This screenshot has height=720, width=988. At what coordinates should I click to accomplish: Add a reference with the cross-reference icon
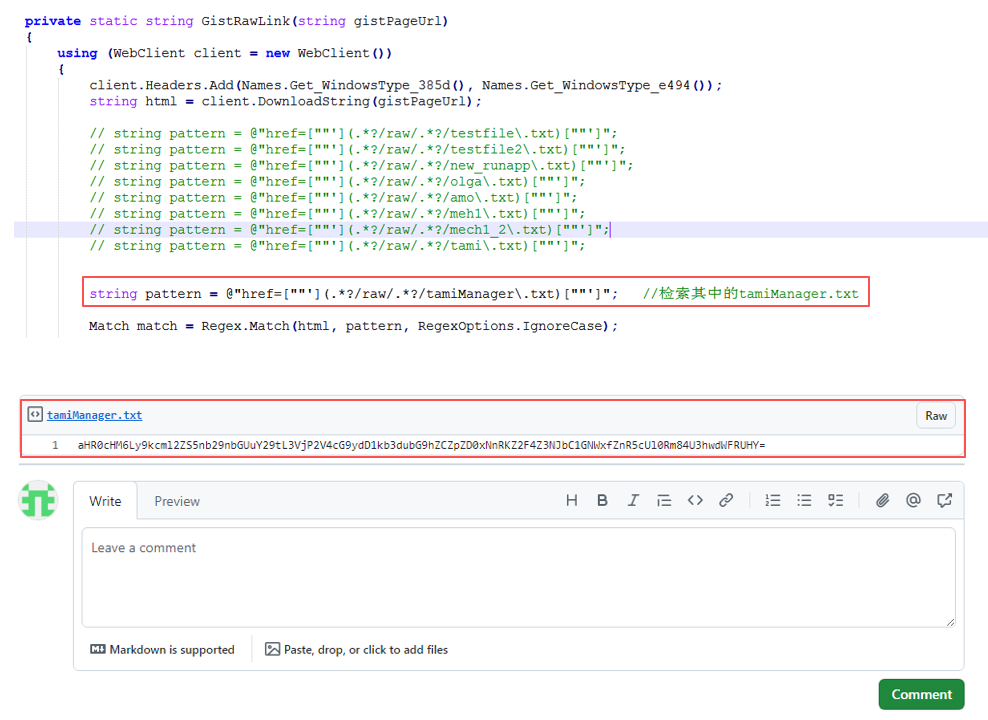click(x=944, y=500)
